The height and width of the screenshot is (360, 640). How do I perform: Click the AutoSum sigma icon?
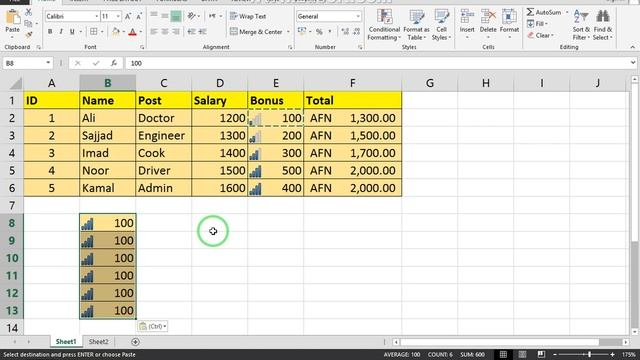530,12
